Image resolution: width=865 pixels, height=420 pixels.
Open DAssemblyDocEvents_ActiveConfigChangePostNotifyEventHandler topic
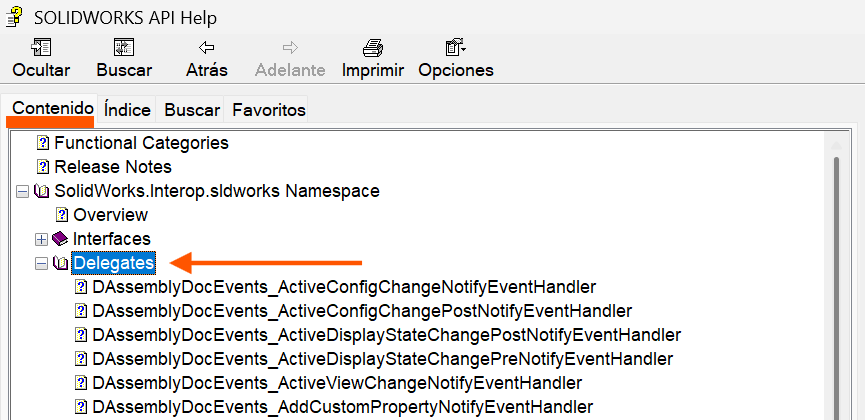point(362,311)
